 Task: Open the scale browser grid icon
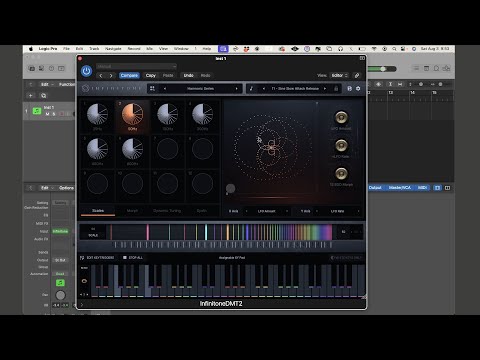(152, 88)
